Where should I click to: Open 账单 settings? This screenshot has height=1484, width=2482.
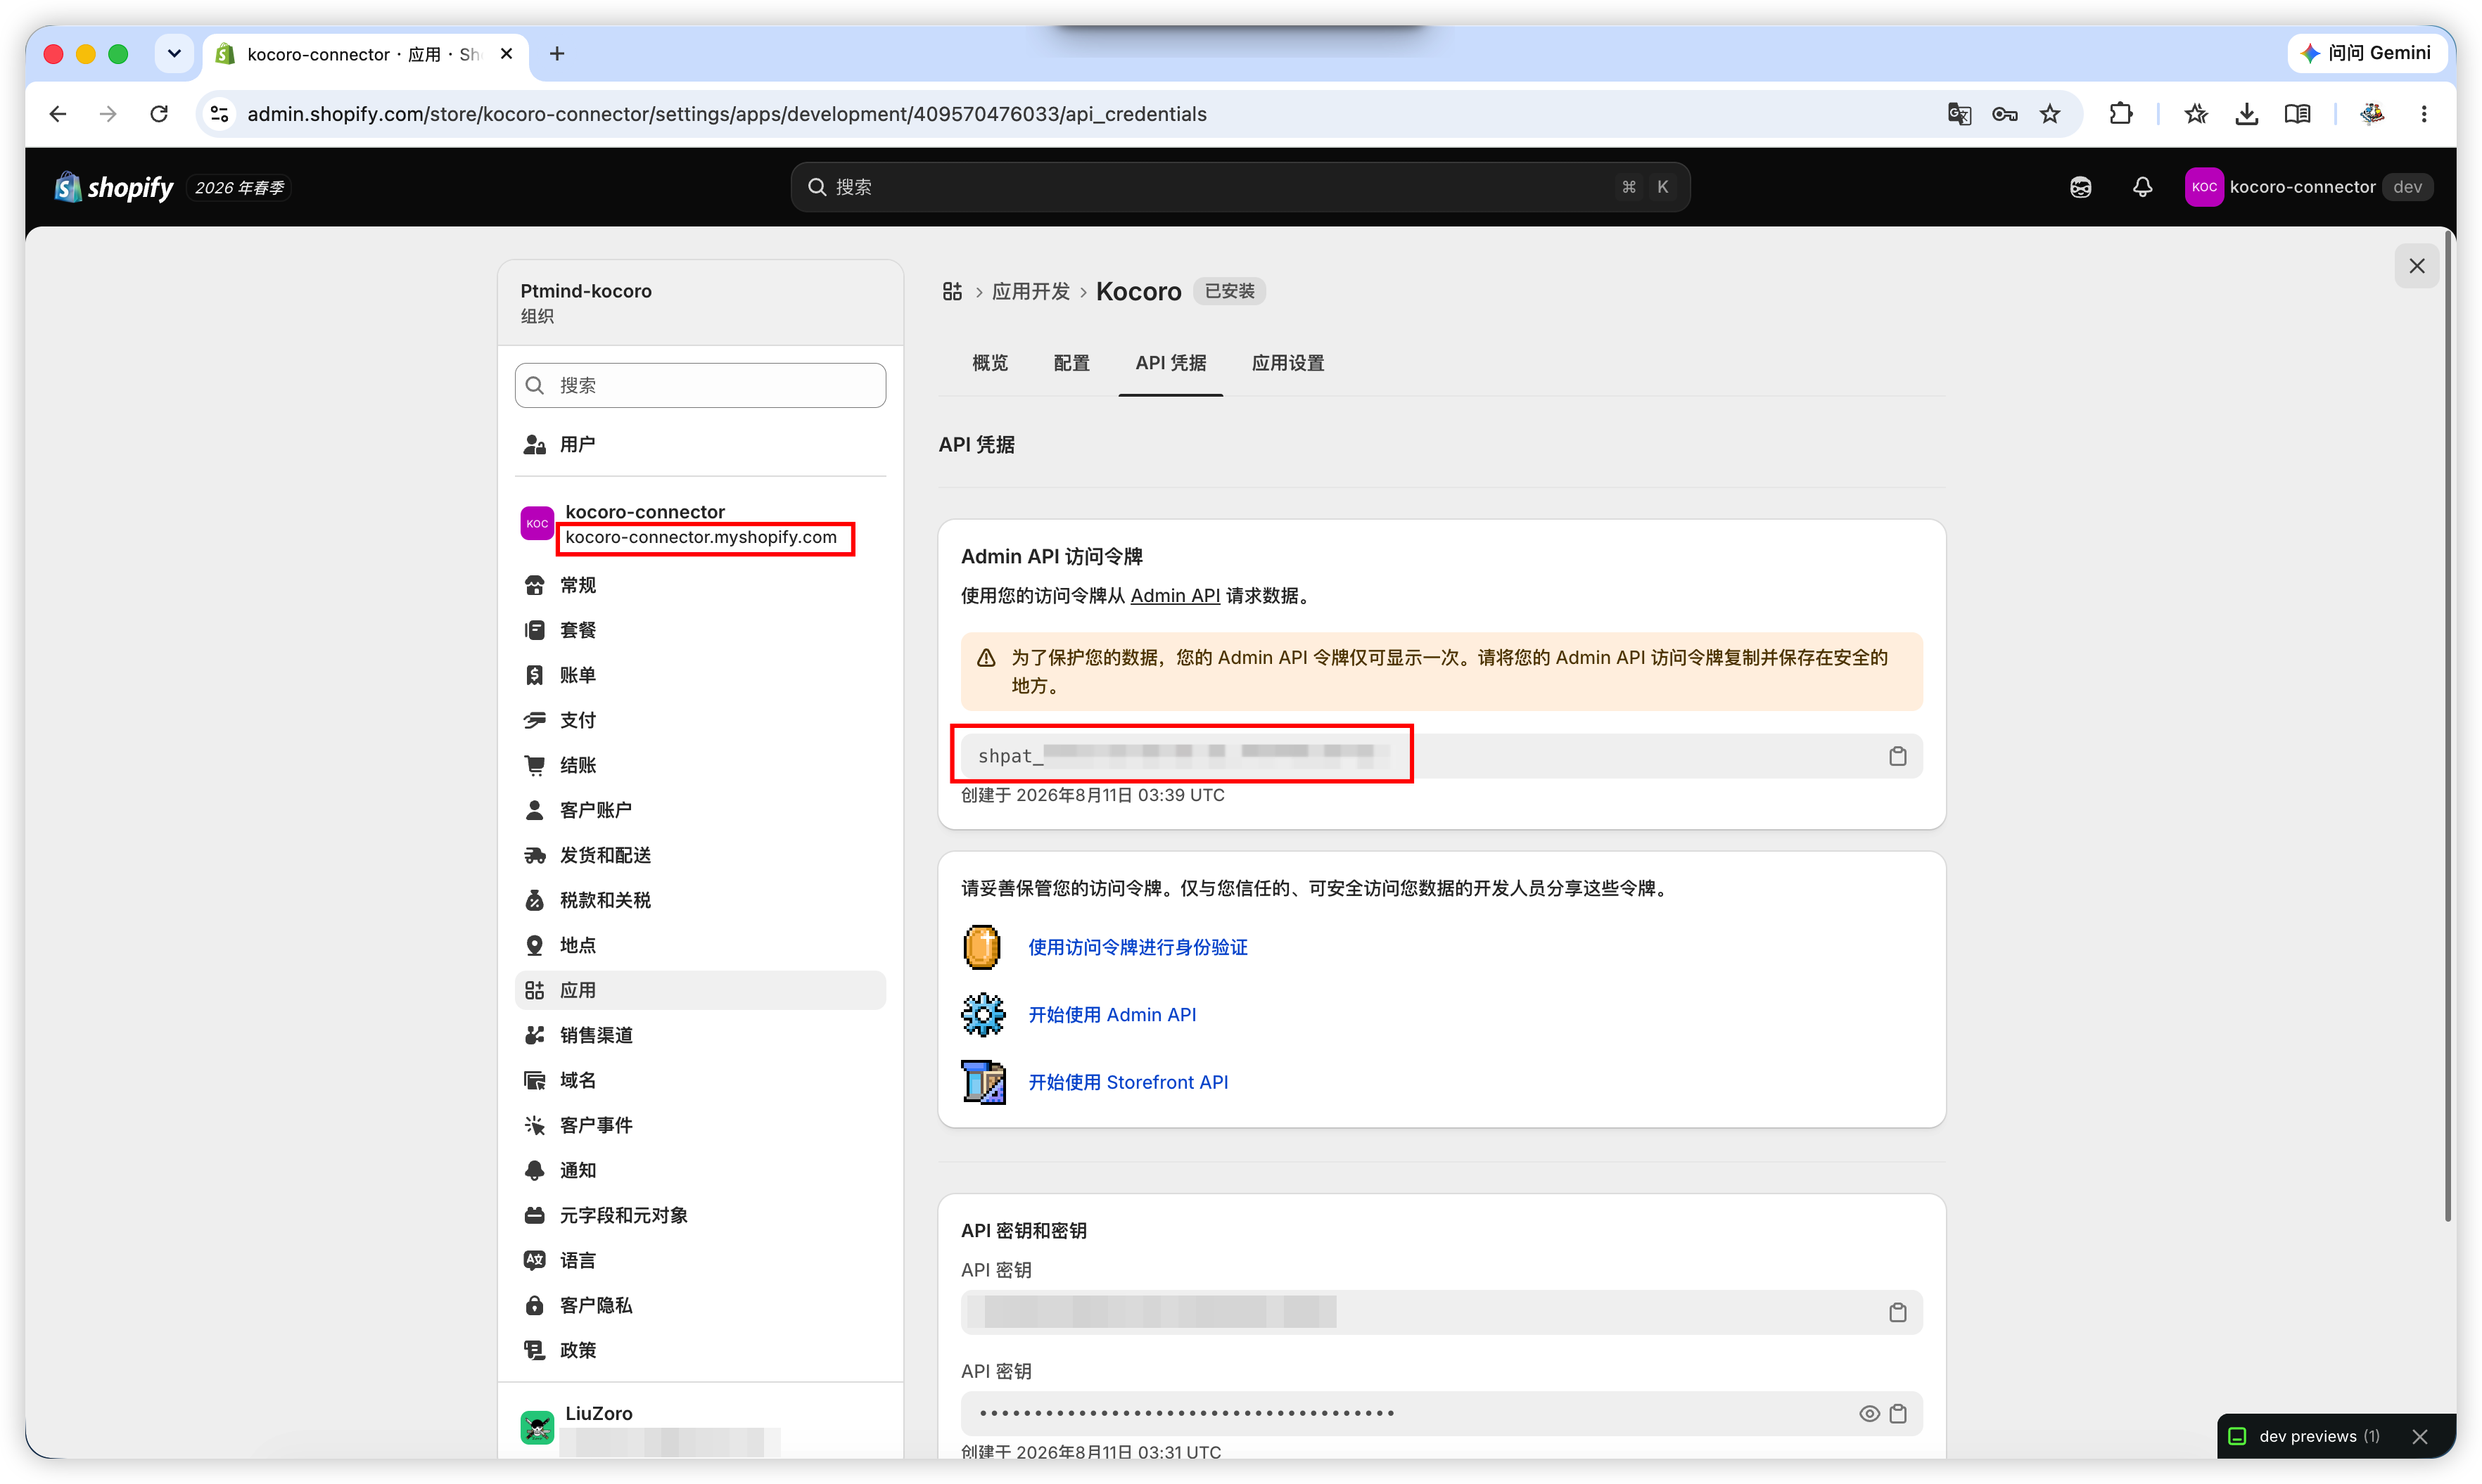point(700,675)
